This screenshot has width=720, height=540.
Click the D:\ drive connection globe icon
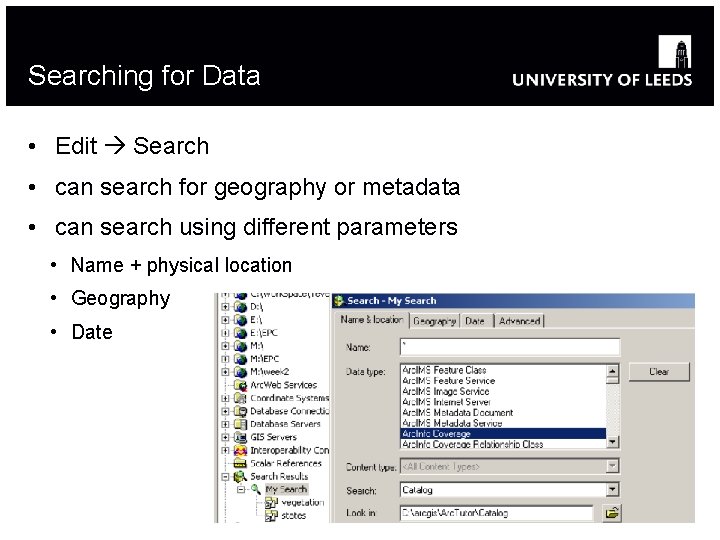(241, 307)
